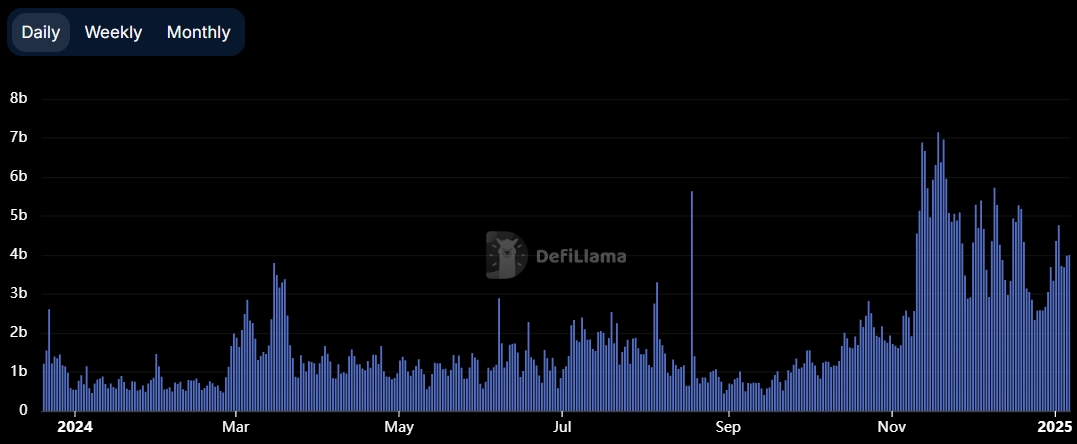Screen dimensions: 1077x444
Task: Click the 2025 x-axis label
Action: 1055,428
